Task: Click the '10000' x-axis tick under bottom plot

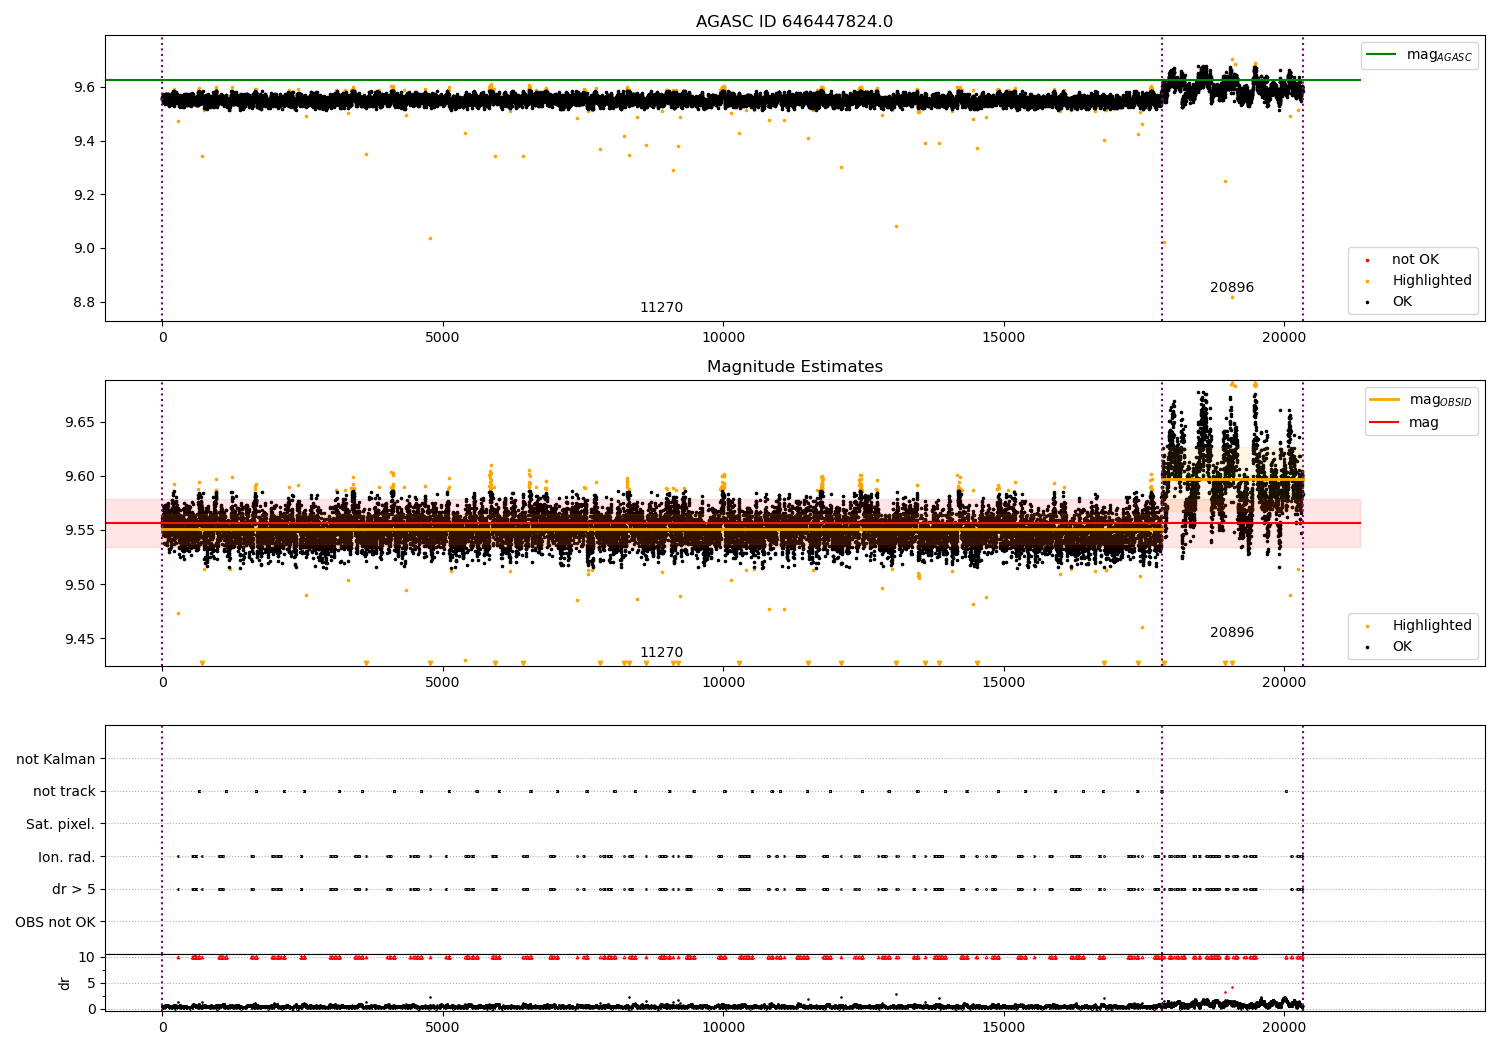Action: point(723,1028)
